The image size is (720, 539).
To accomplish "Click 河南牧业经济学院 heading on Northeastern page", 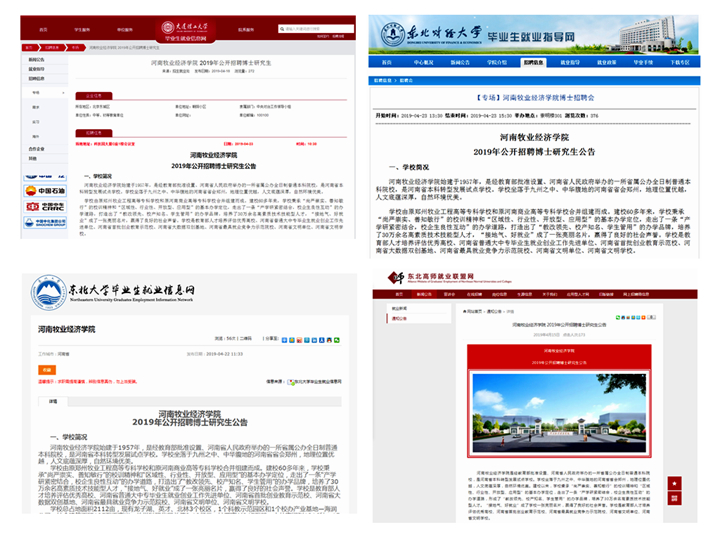I will [67, 329].
